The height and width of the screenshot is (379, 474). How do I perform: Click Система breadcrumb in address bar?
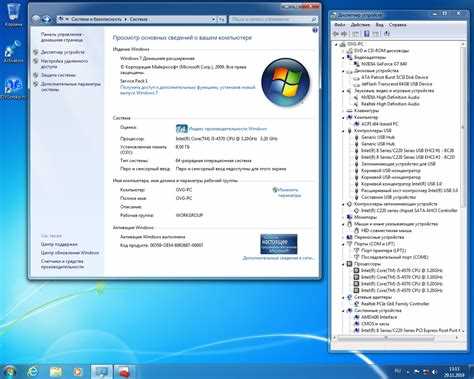coord(139,19)
